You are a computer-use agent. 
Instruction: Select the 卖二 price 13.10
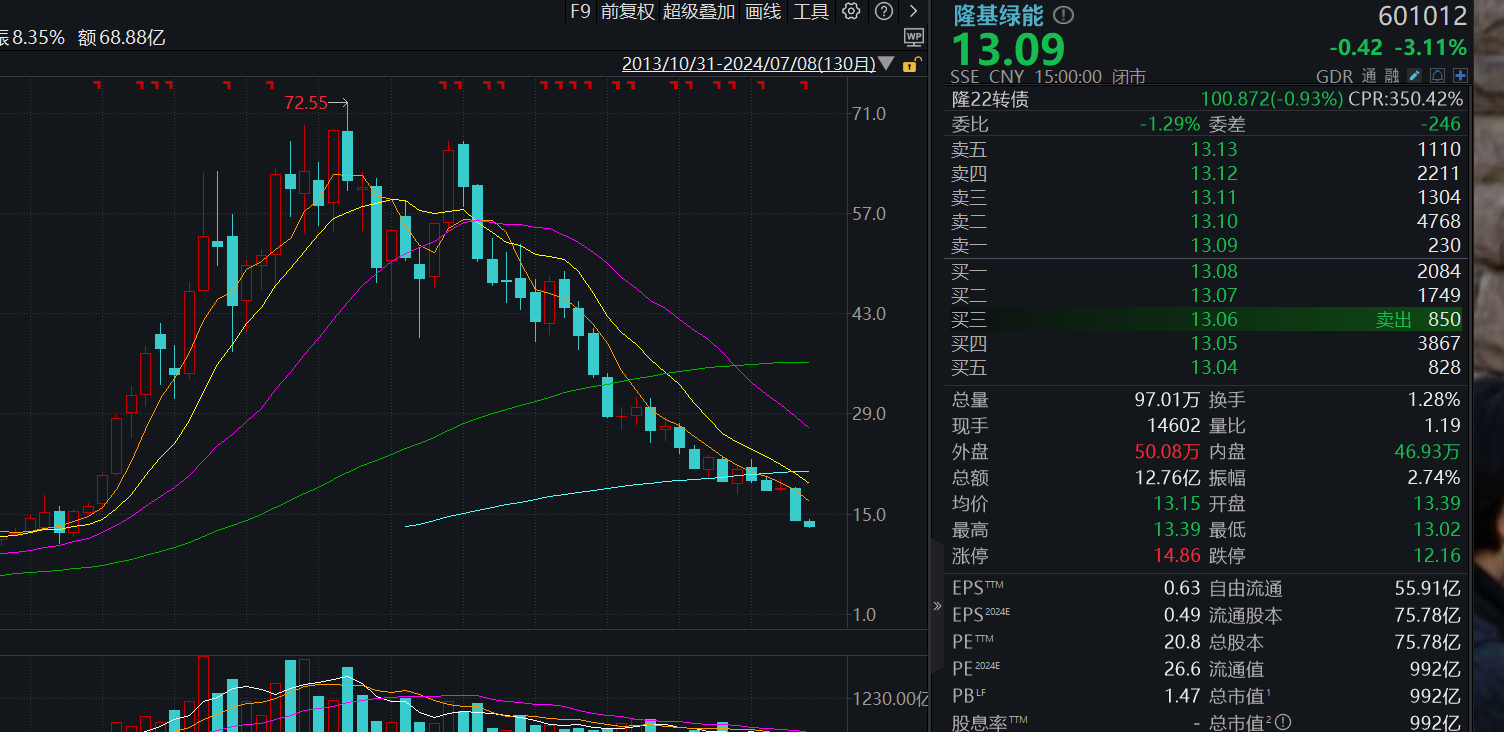(x=1214, y=221)
